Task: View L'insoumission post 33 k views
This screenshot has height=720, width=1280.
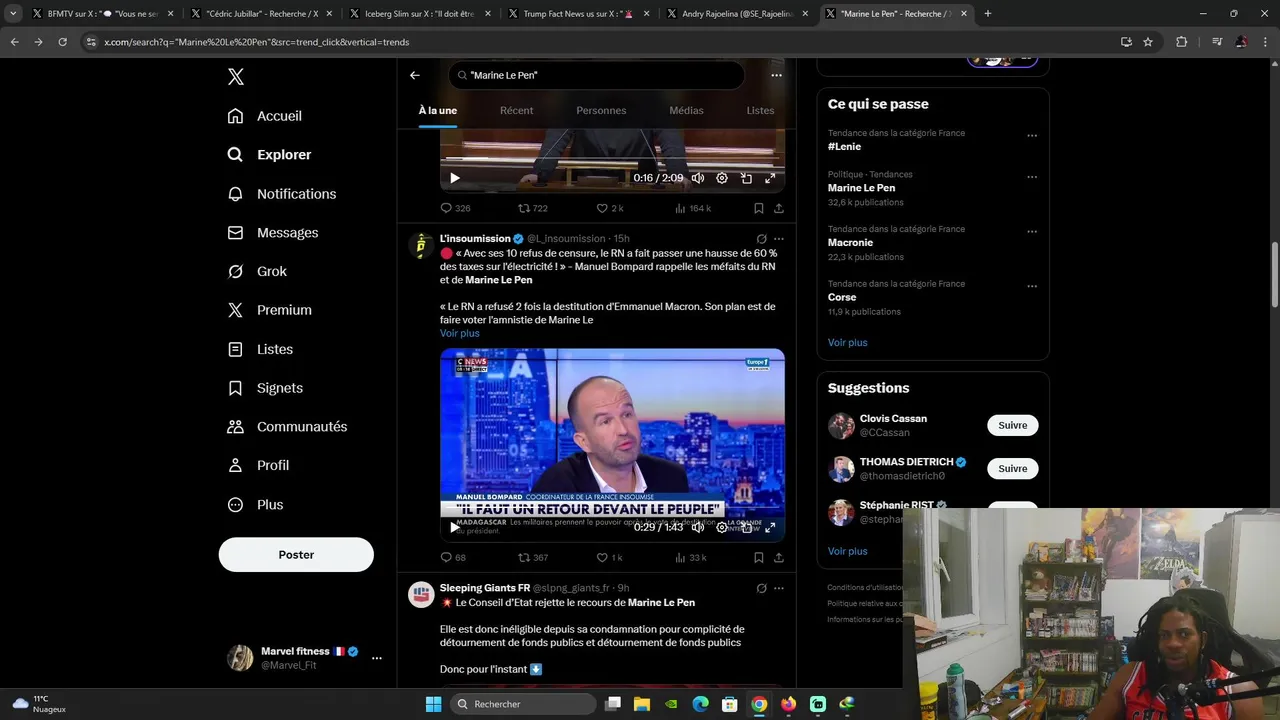Action: point(690,557)
